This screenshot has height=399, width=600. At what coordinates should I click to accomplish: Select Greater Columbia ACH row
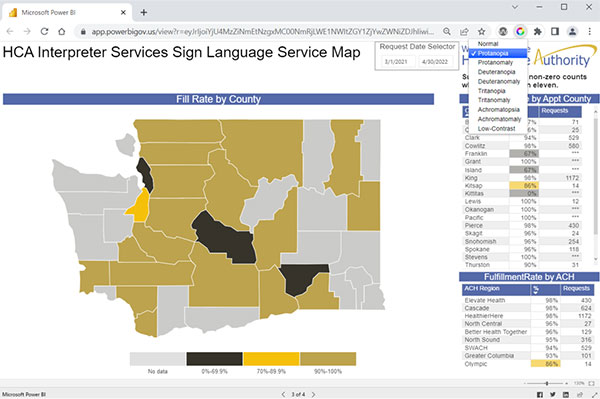[x=528, y=356]
